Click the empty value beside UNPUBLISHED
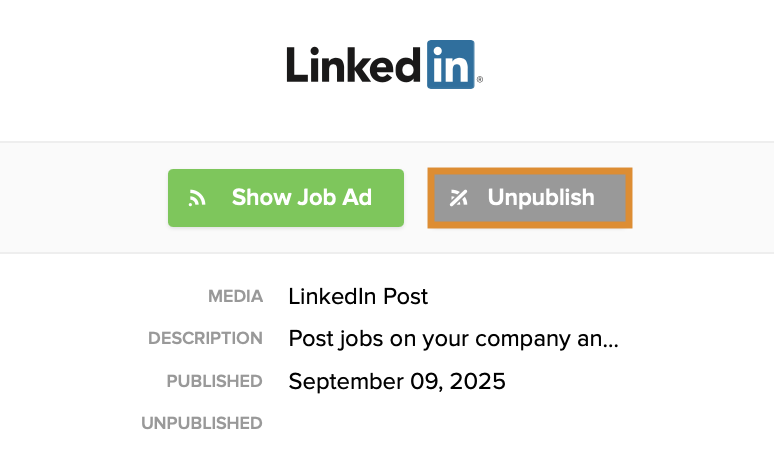The width and height of the screenshot is (774, 466). pos(400,424)
